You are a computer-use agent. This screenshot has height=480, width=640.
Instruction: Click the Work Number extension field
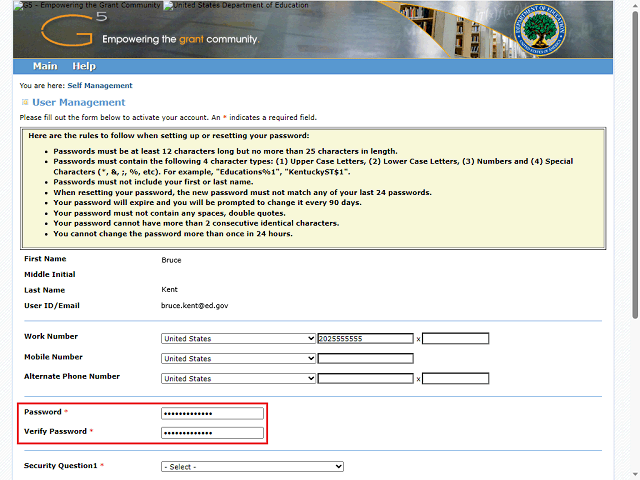456,339
